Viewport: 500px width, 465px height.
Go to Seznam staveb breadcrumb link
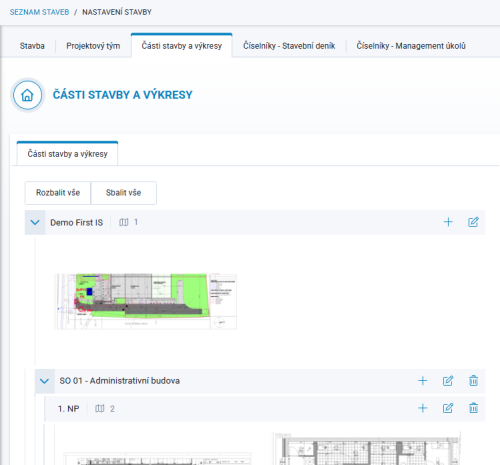click(x=39, y=12)
